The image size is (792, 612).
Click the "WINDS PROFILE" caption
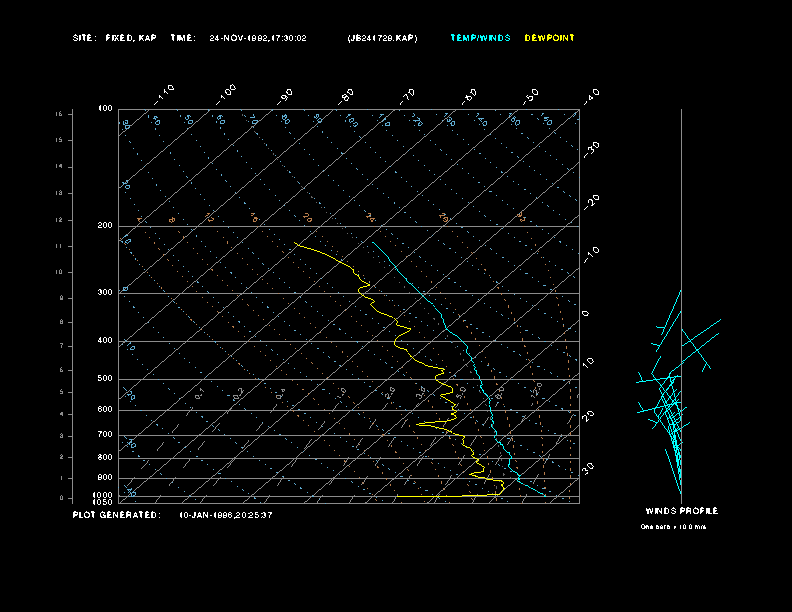click(x=682, y=511)
